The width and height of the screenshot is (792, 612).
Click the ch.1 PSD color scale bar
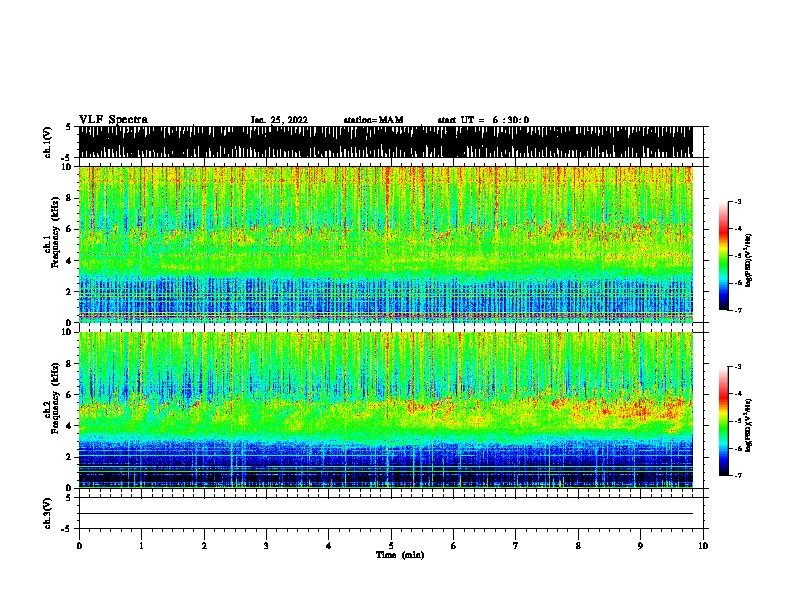pos(723,256)
